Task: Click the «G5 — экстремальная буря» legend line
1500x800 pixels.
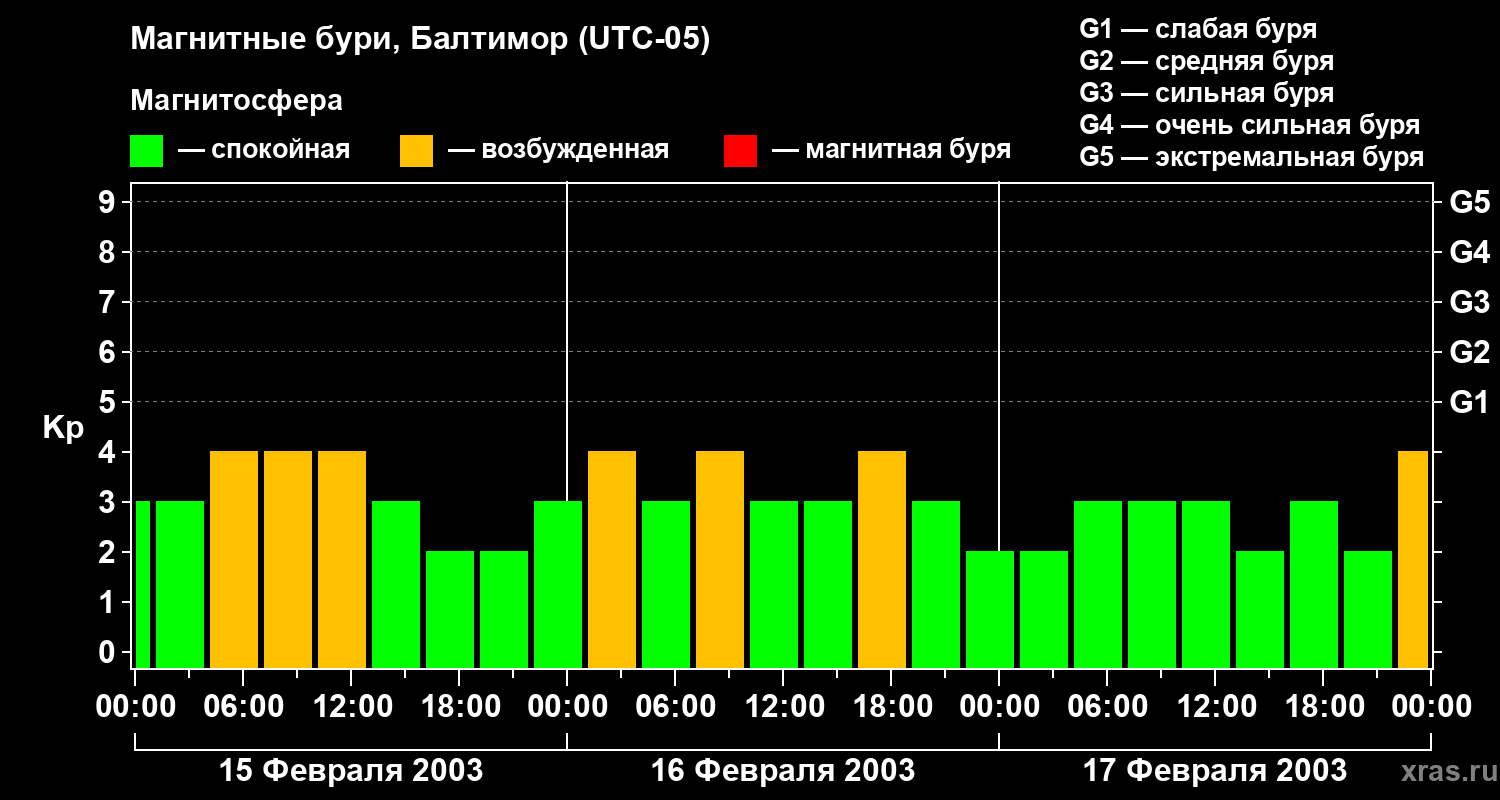Action: 1252,158
